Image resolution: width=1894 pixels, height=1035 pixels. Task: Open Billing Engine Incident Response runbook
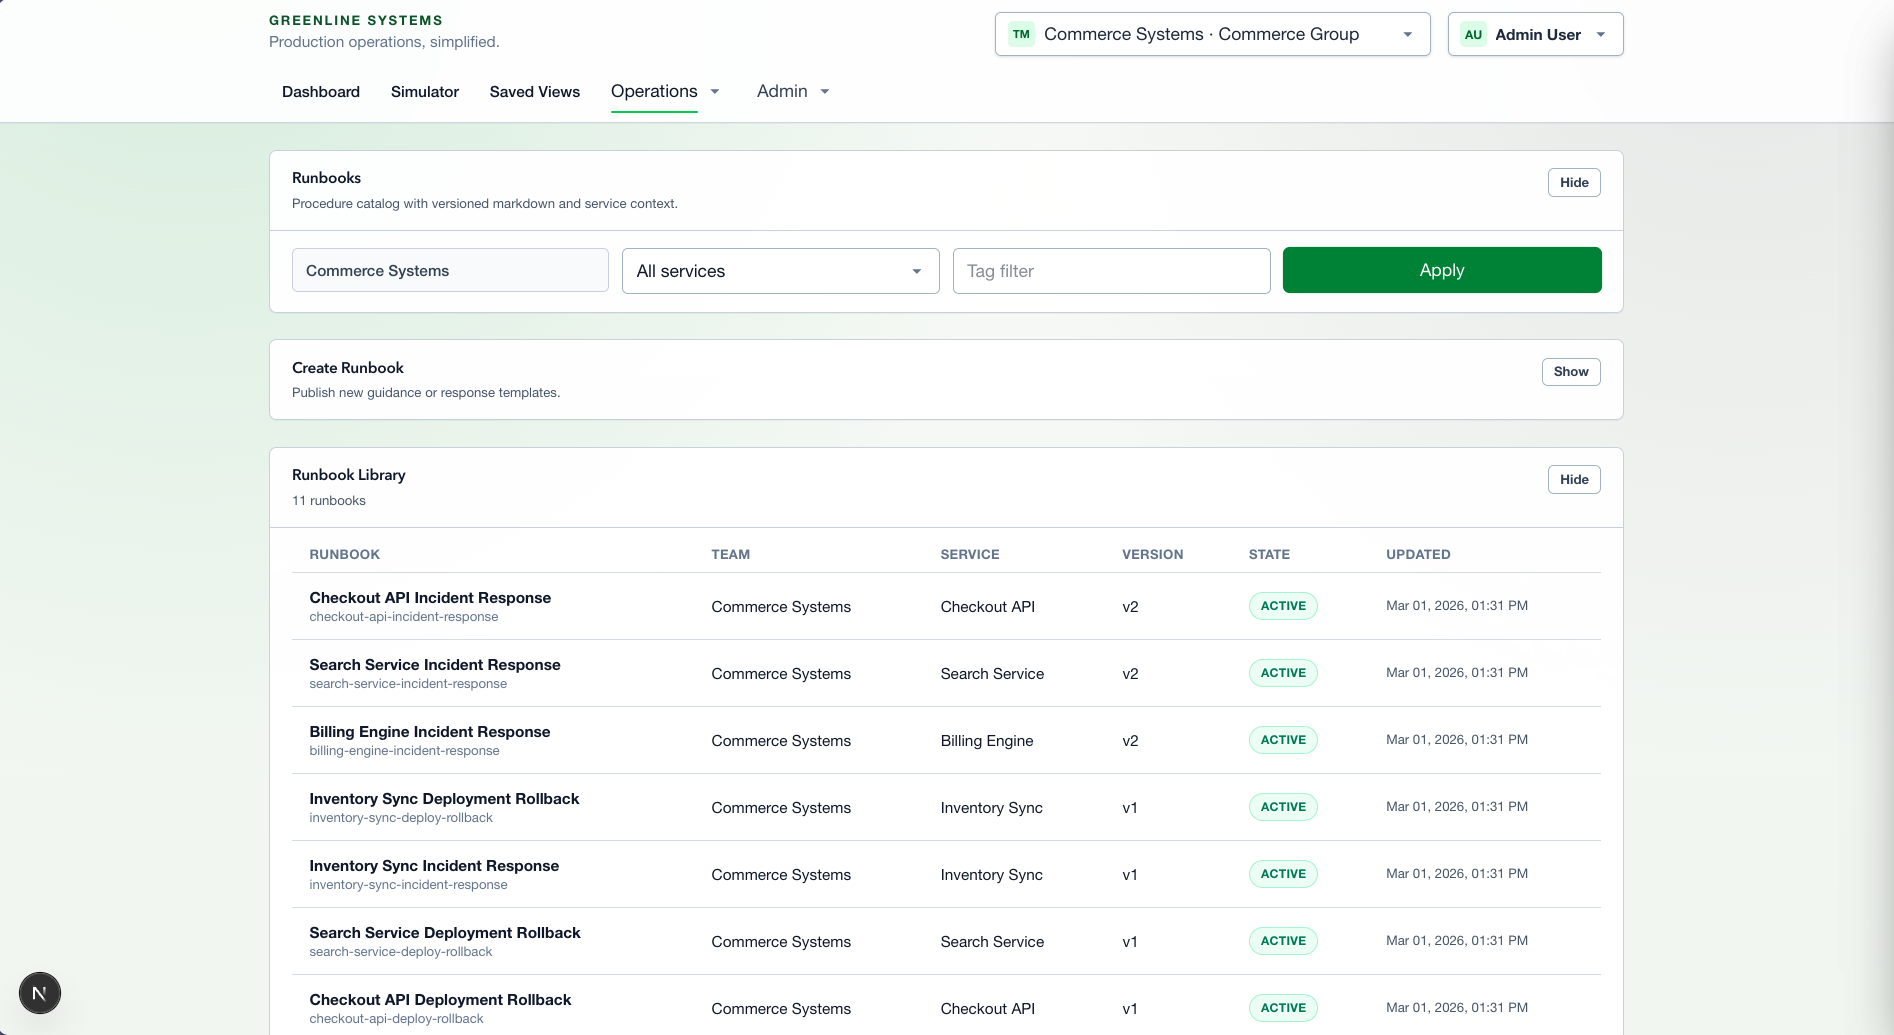pos(430,732)
